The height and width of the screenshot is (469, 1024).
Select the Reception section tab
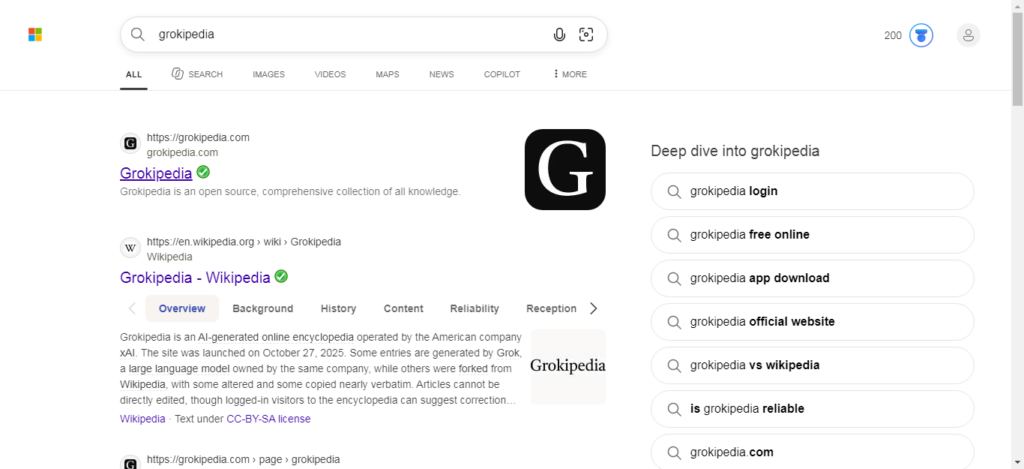coord(551,308)
